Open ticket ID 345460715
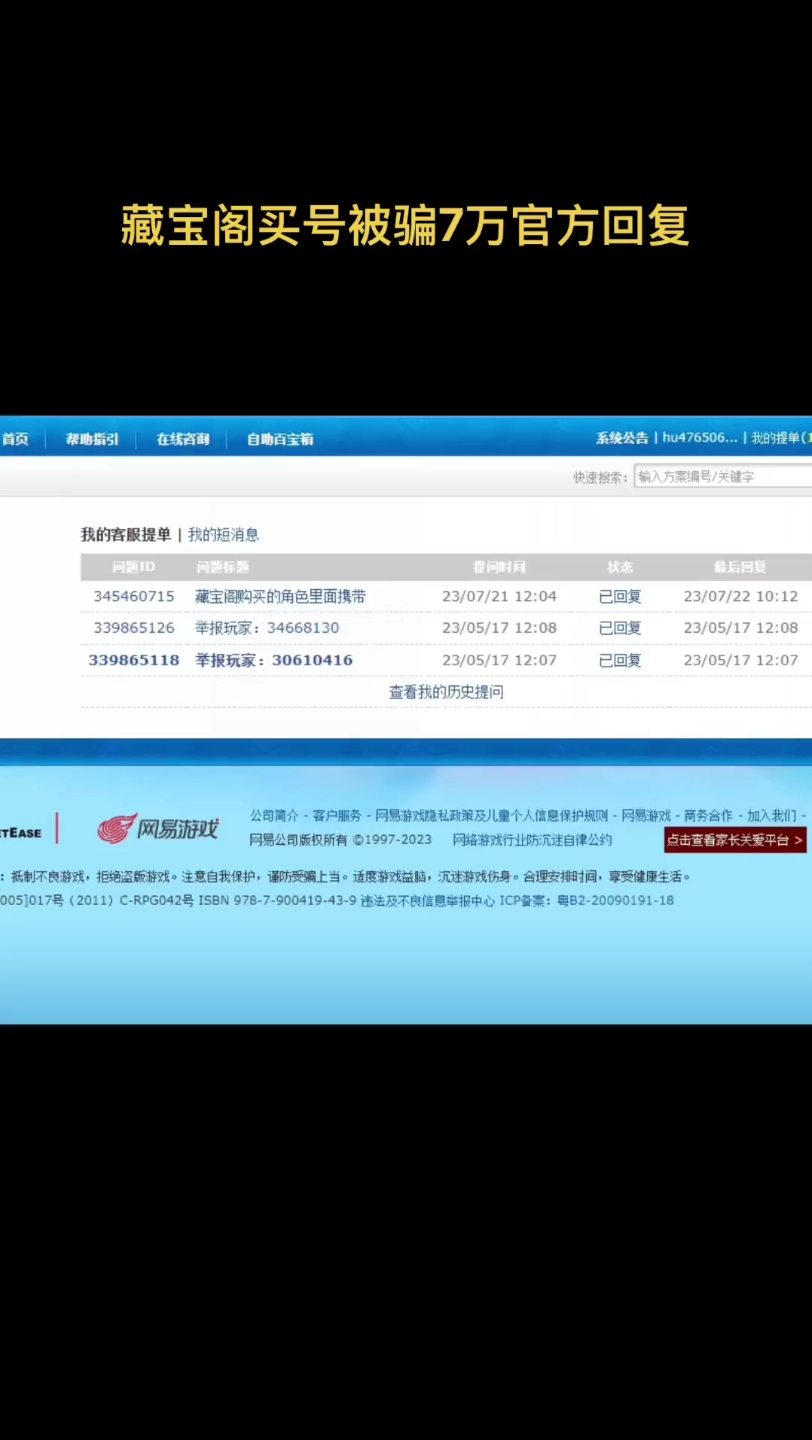Viewport: 812px width, 1440px height. pyautogui.click(x=134, y=596)
